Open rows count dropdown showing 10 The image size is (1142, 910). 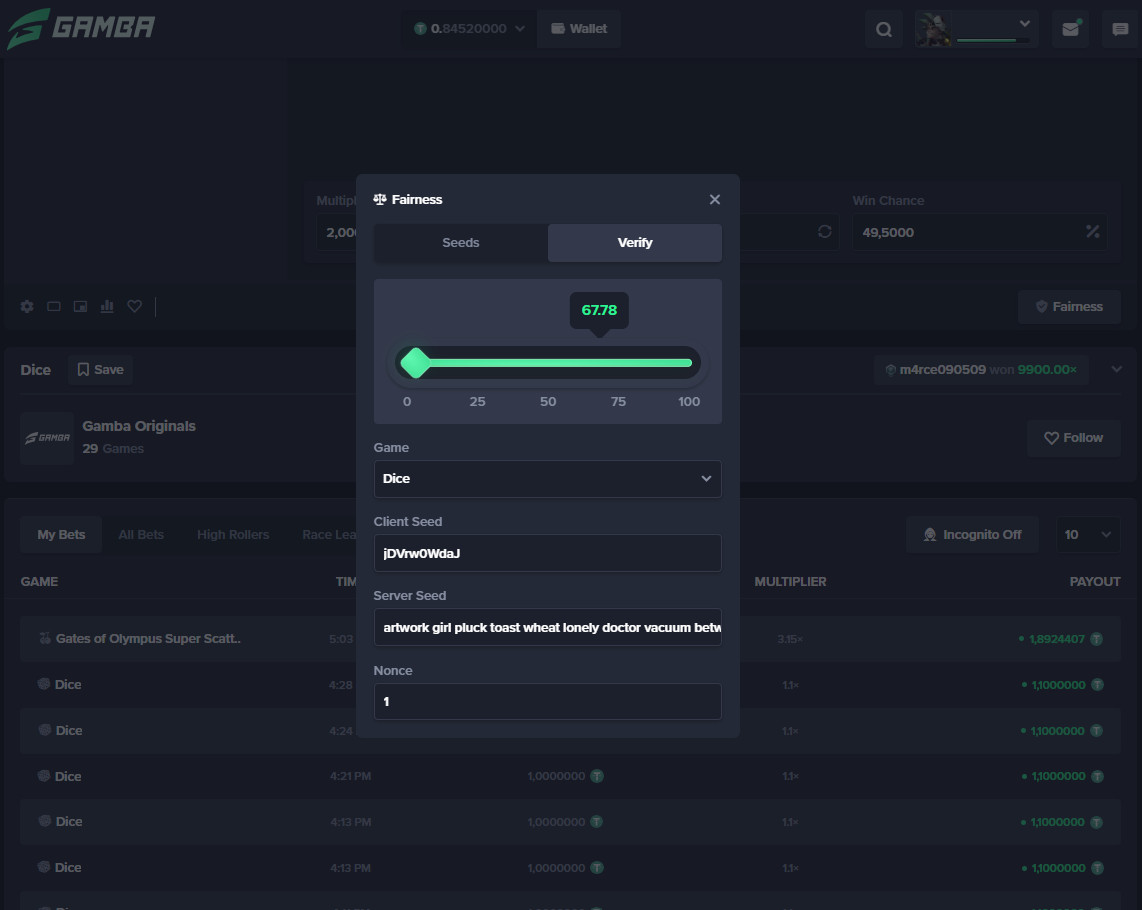pos(1088,535)
